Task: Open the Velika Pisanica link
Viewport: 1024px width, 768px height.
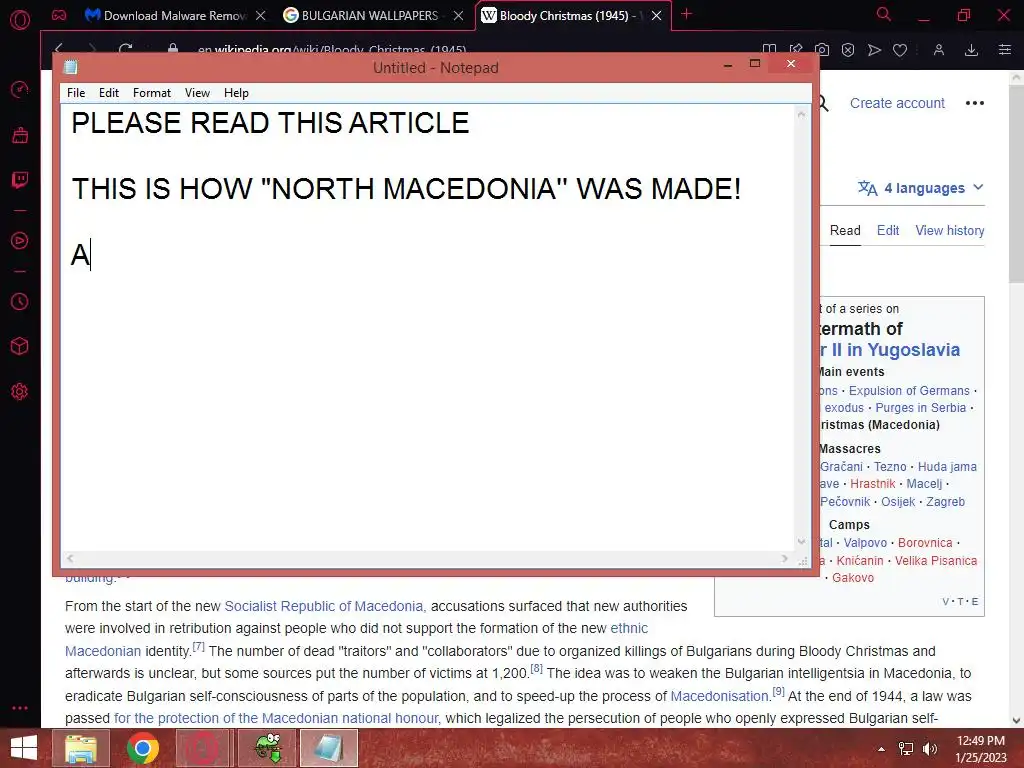Action: tap(936, 561)
